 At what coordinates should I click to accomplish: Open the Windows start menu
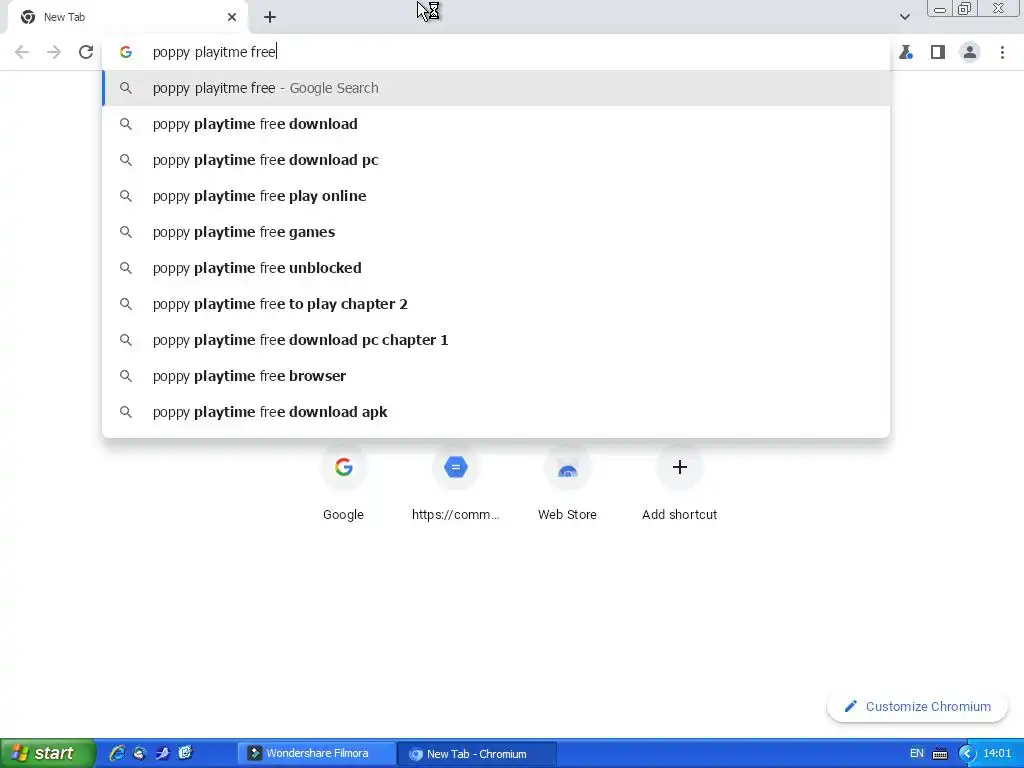tap(47, 754)
